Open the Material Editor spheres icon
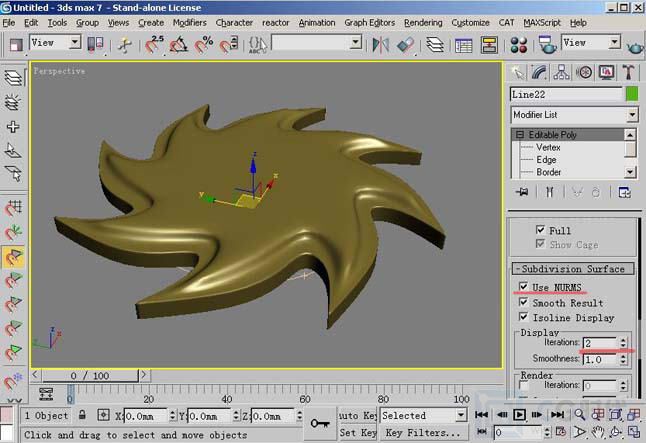The height and width of the screenshot is (443, 646). point(519,45)
